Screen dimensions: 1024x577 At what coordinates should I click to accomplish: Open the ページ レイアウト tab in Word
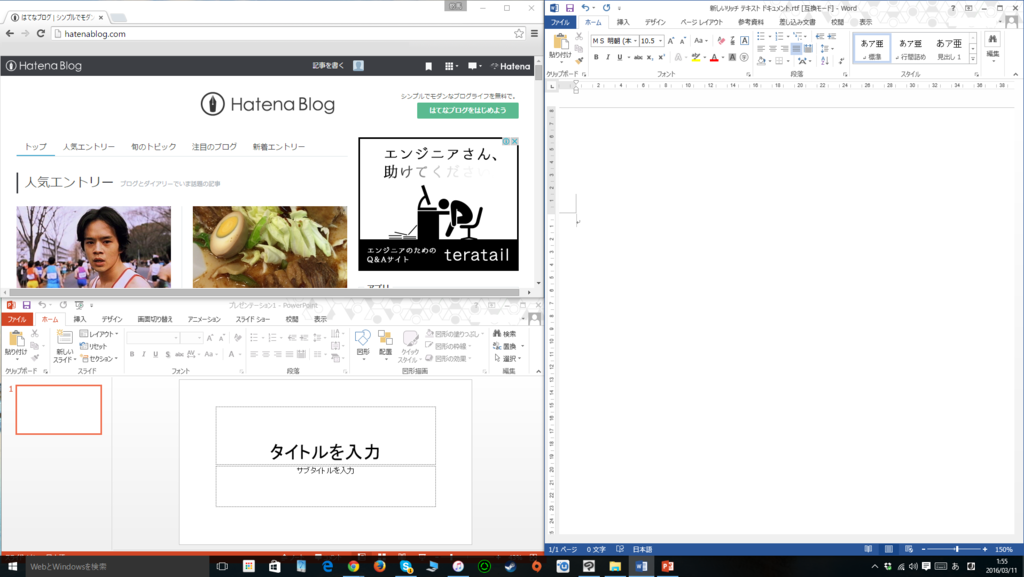pos(701,22)
